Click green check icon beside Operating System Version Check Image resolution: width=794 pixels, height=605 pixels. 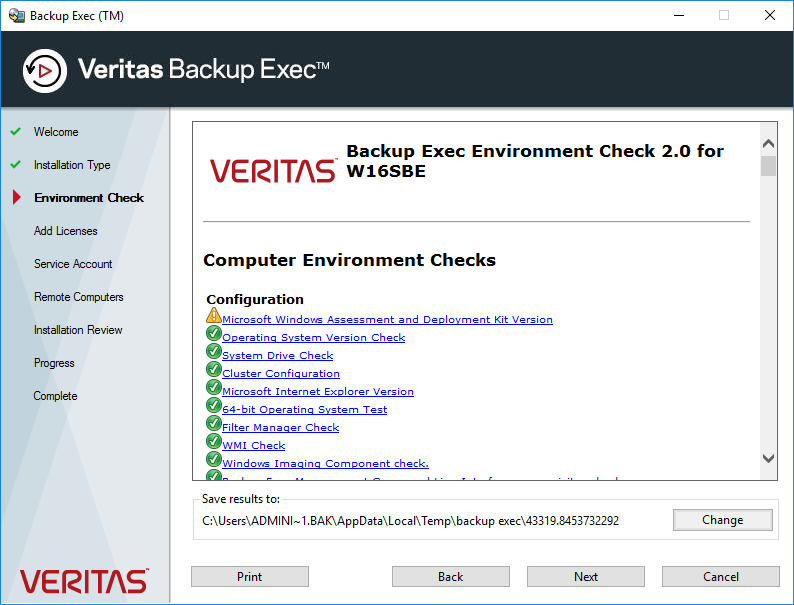[x=214, y=333]
